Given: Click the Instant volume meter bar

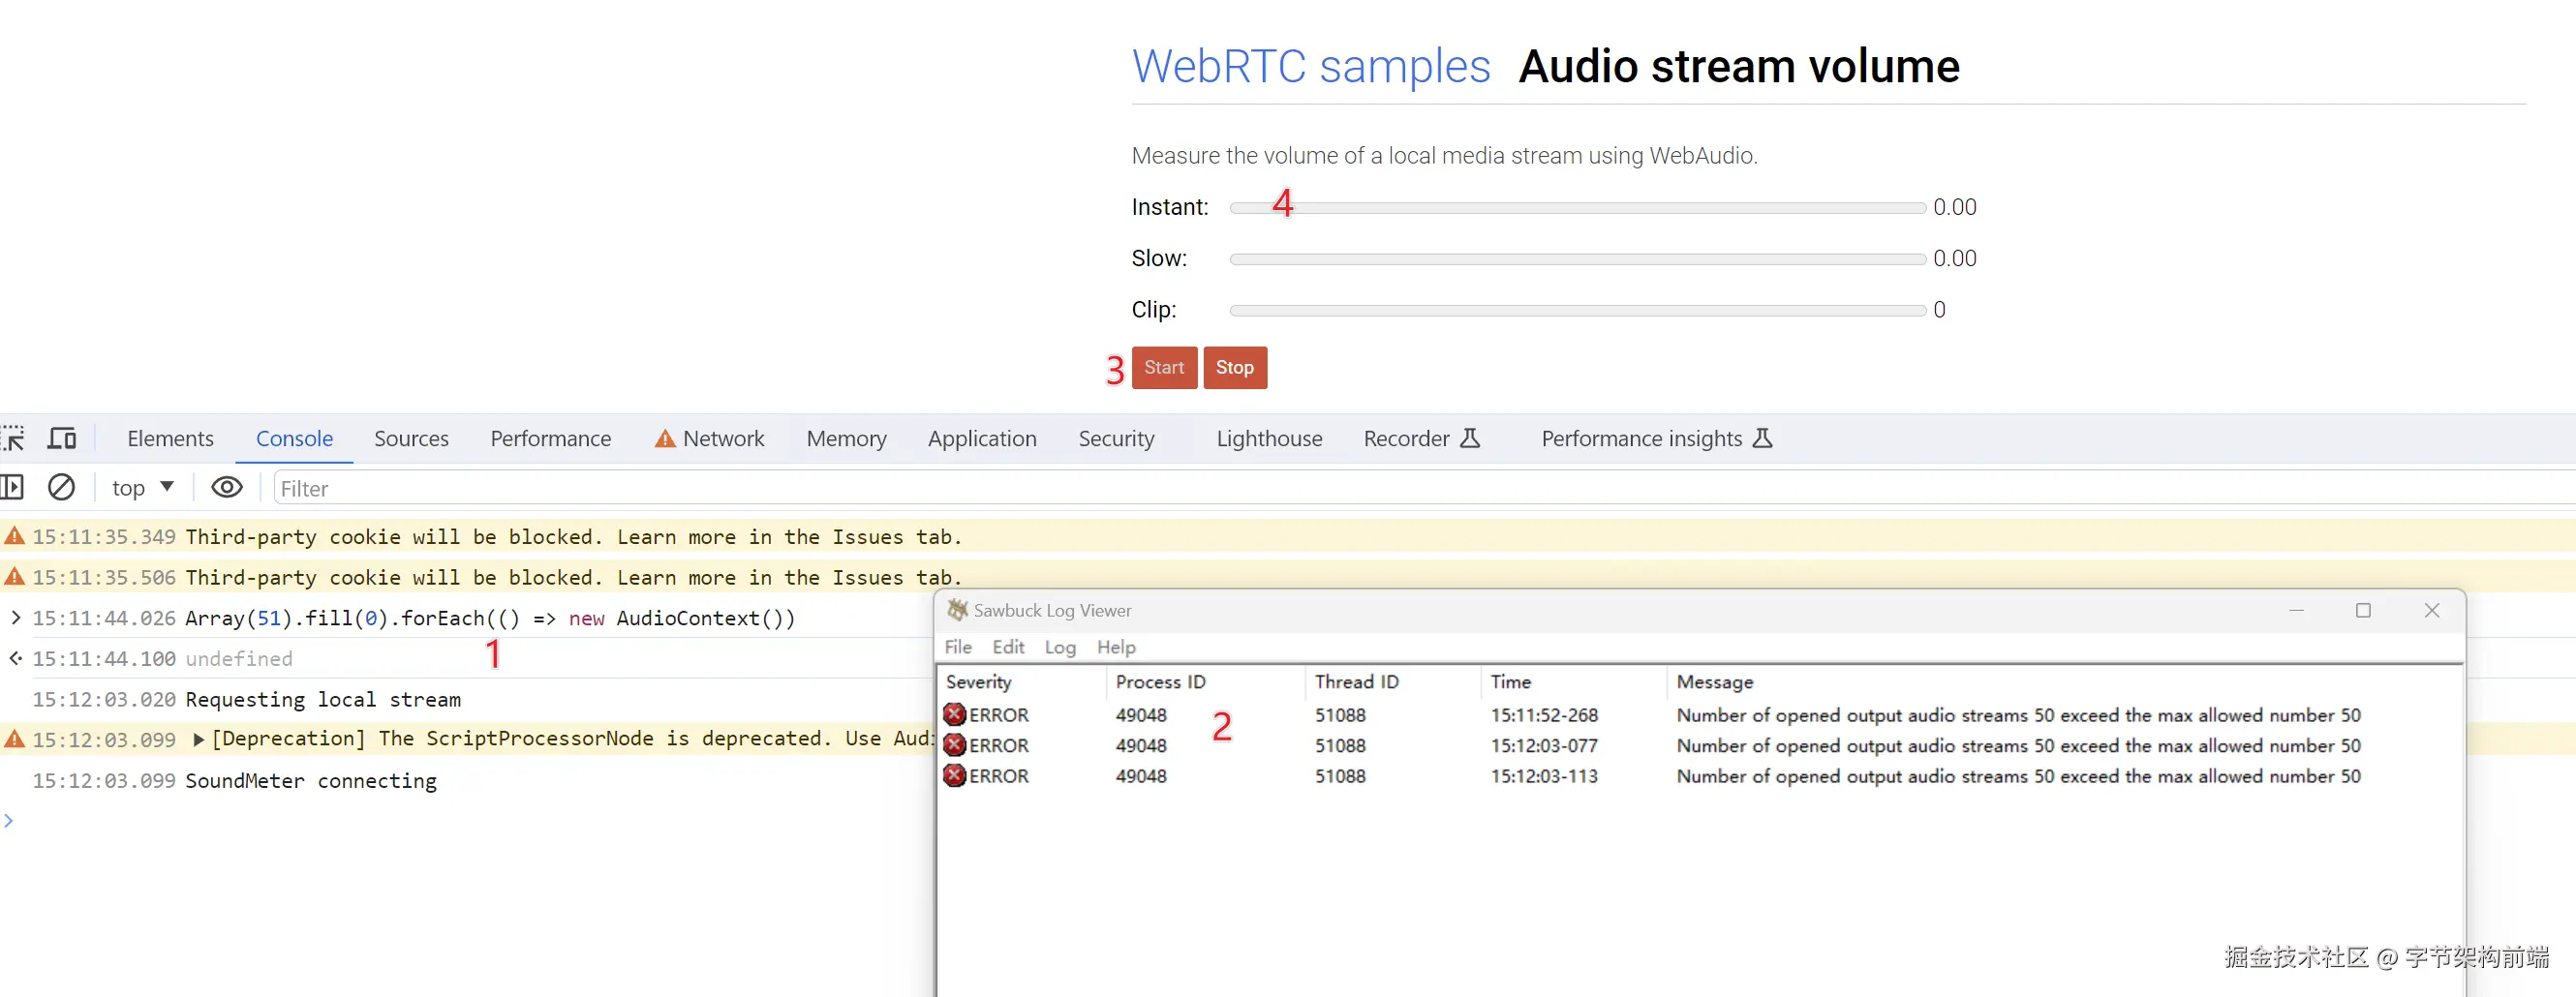Looking at the screenshot, I should (1577, 207).
